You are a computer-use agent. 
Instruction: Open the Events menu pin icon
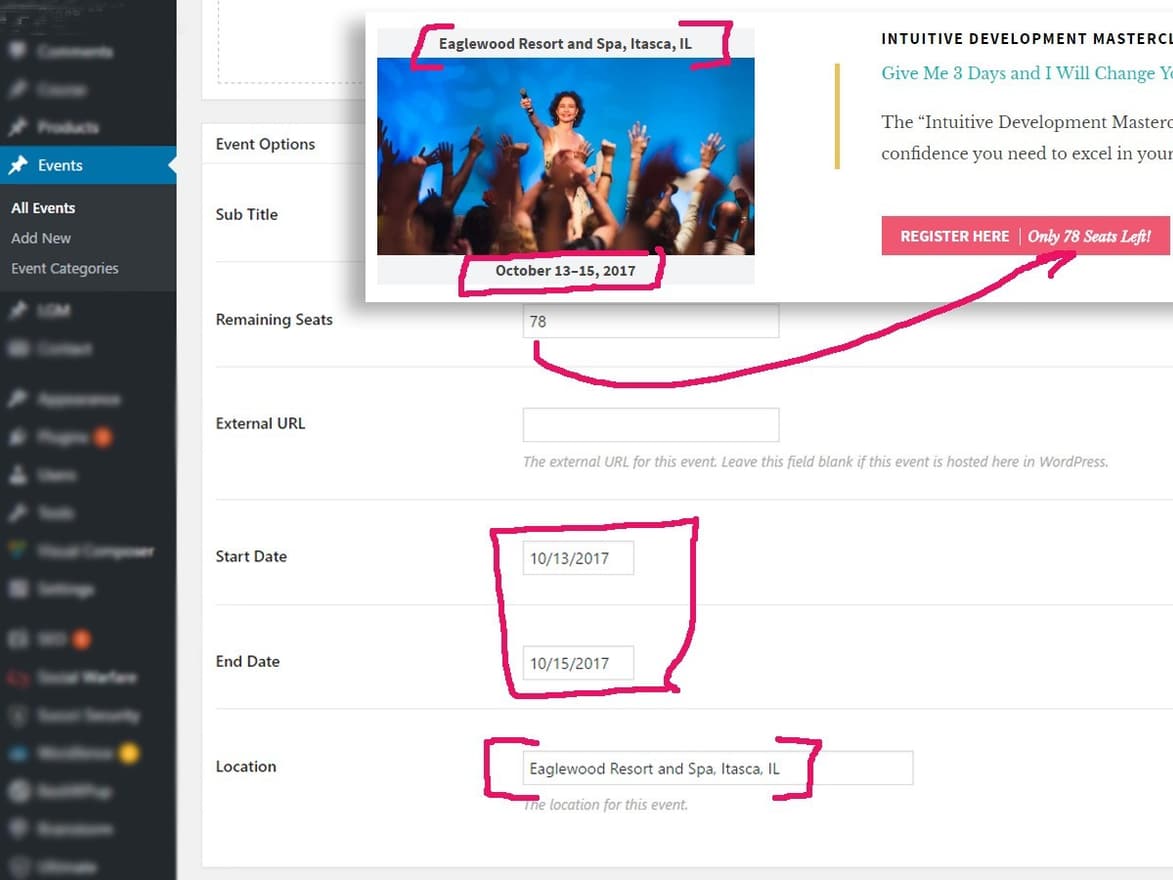(x=18, y=165)
